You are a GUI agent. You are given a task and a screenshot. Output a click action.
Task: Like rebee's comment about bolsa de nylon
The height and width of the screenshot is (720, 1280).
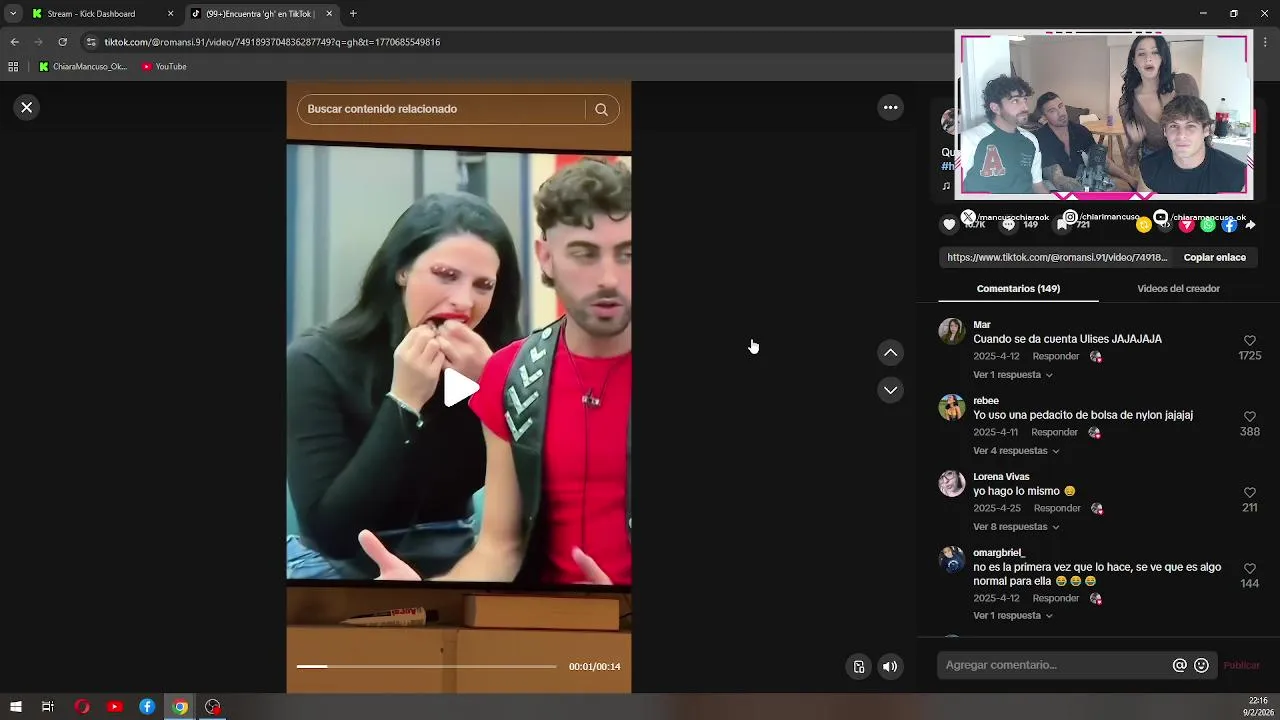[1249, 417]
